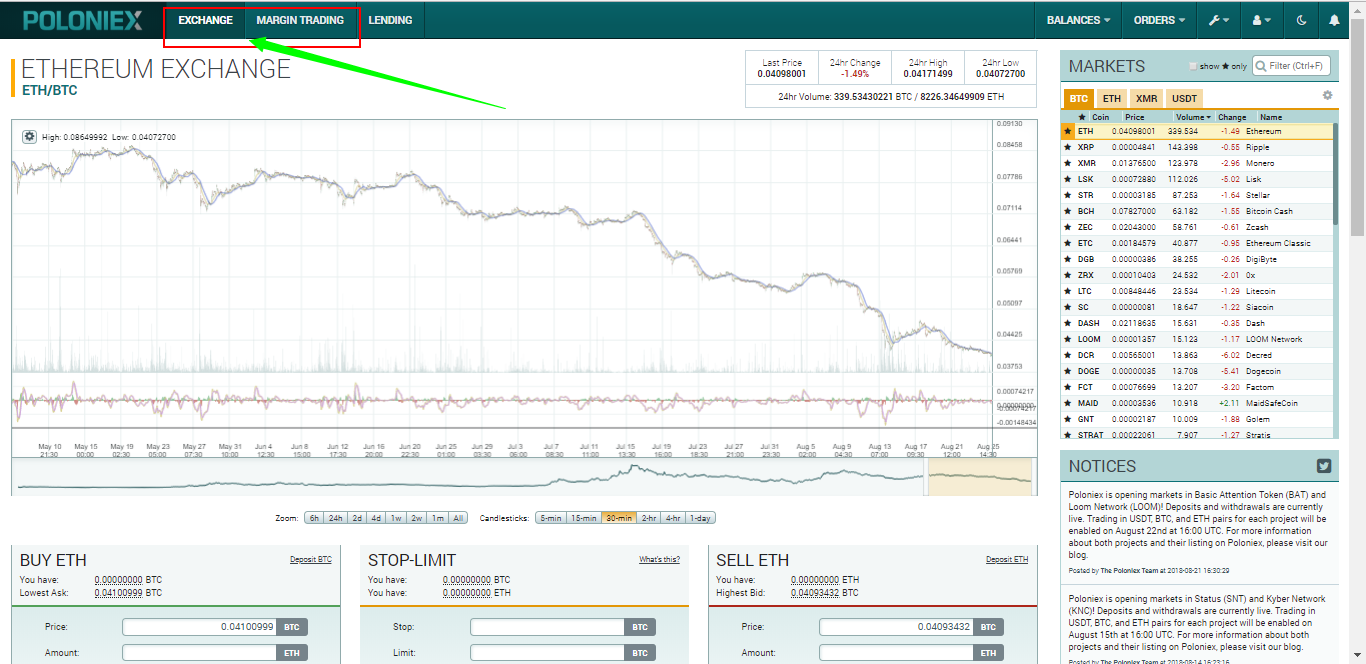Toggle favorite star for XRP market
Viewport: 1366px width, 664px height.
coord(1068,147)
